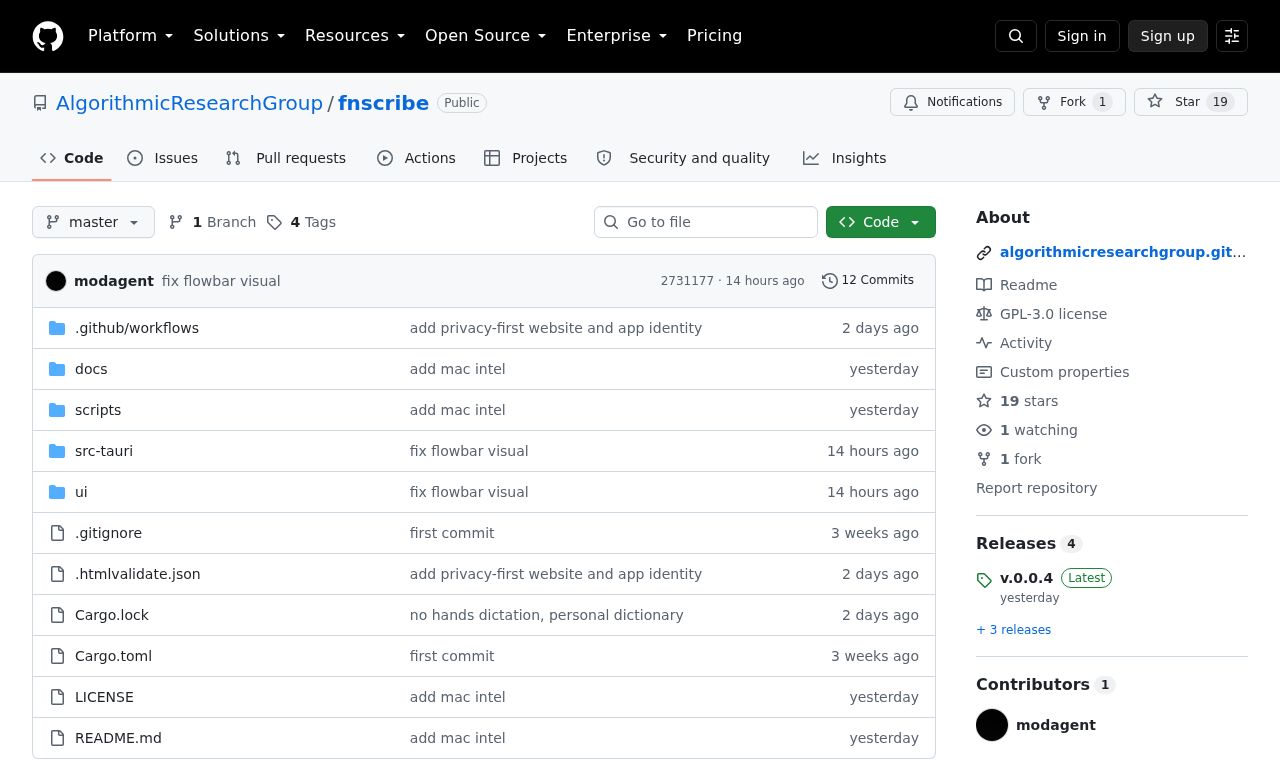Viewport: 1280px width, 760px height.
Task: Open the appearance settings icon button
Action: [x=1232, y=36]
